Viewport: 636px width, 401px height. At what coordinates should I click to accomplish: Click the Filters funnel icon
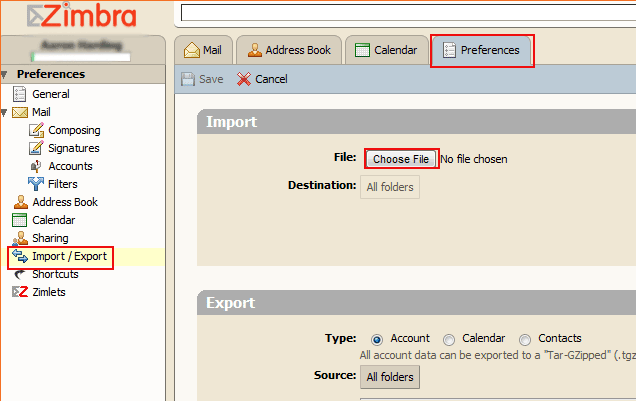tap(36, 184)
